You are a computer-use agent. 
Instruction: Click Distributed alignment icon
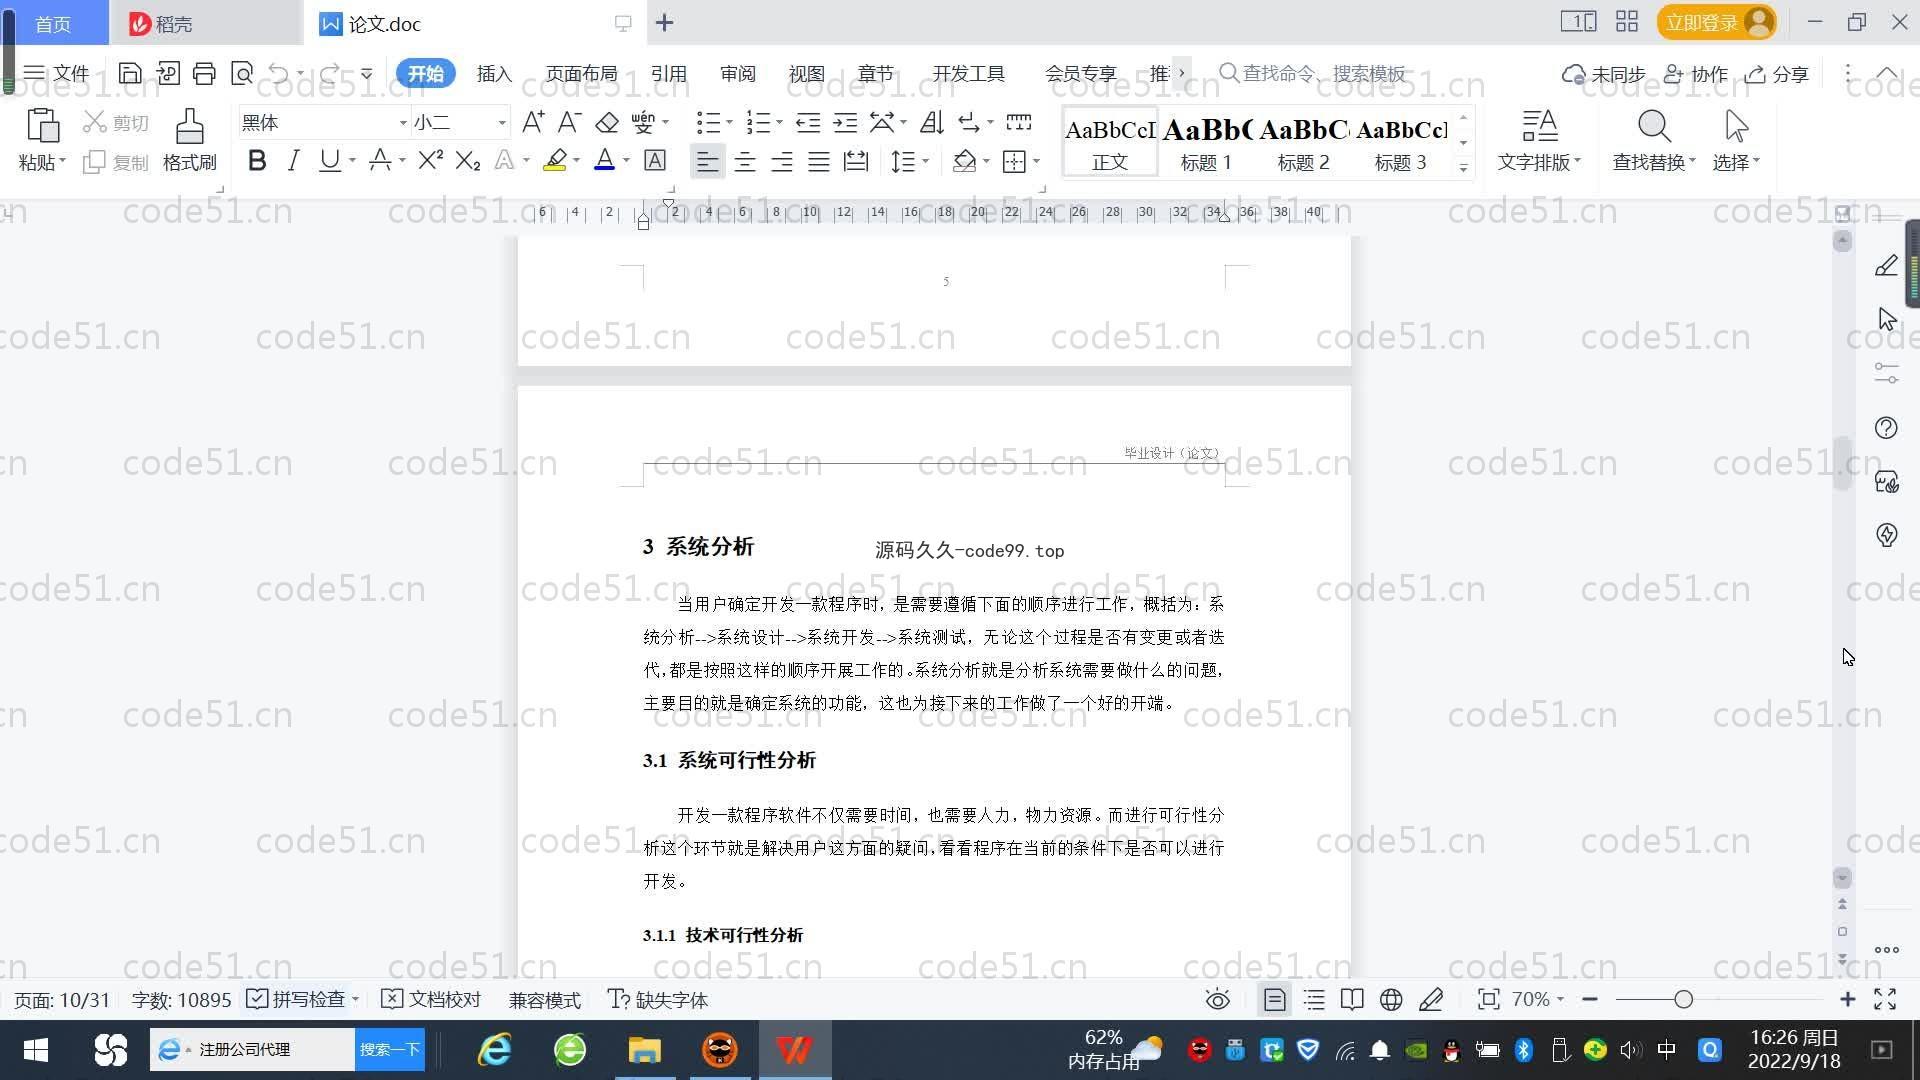tap(856, 161)
